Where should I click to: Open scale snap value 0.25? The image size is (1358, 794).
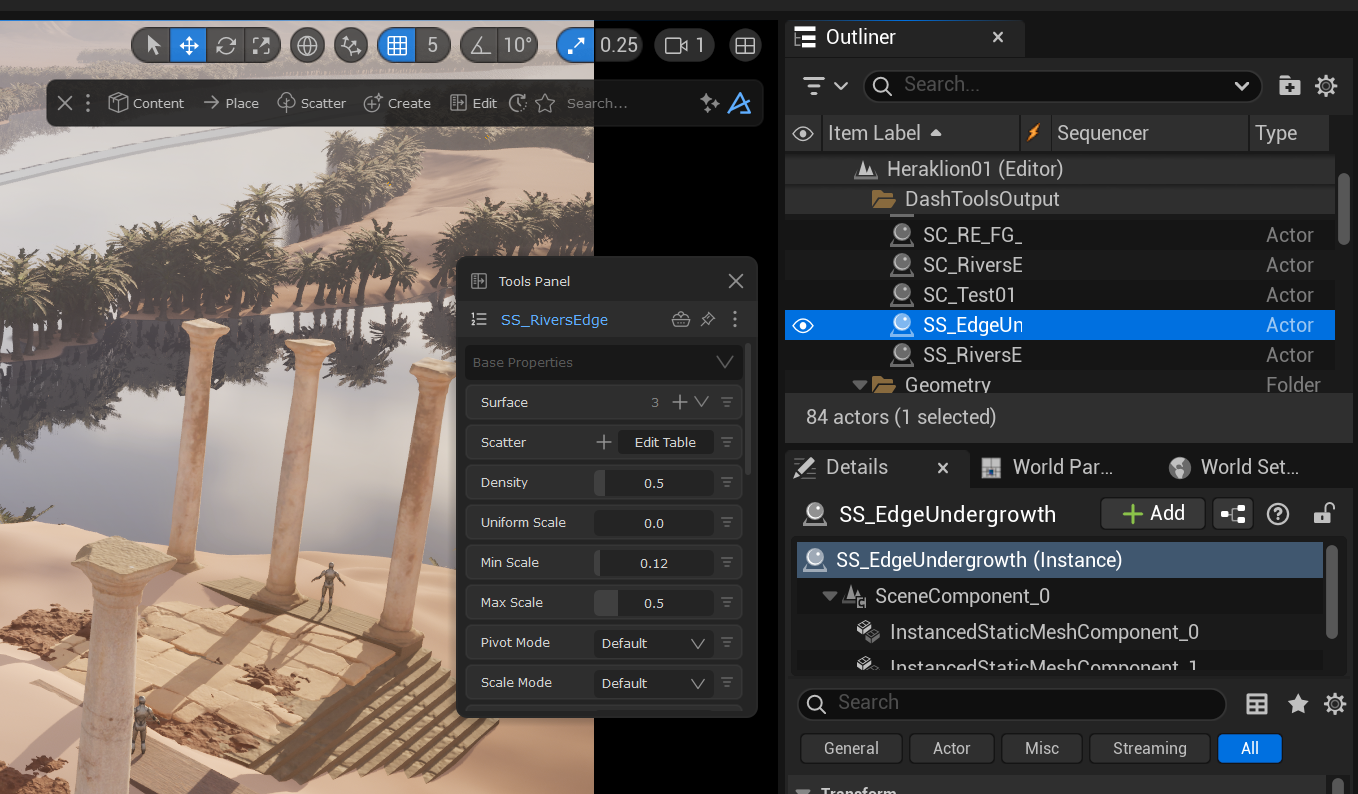click(x=618, y=45)
